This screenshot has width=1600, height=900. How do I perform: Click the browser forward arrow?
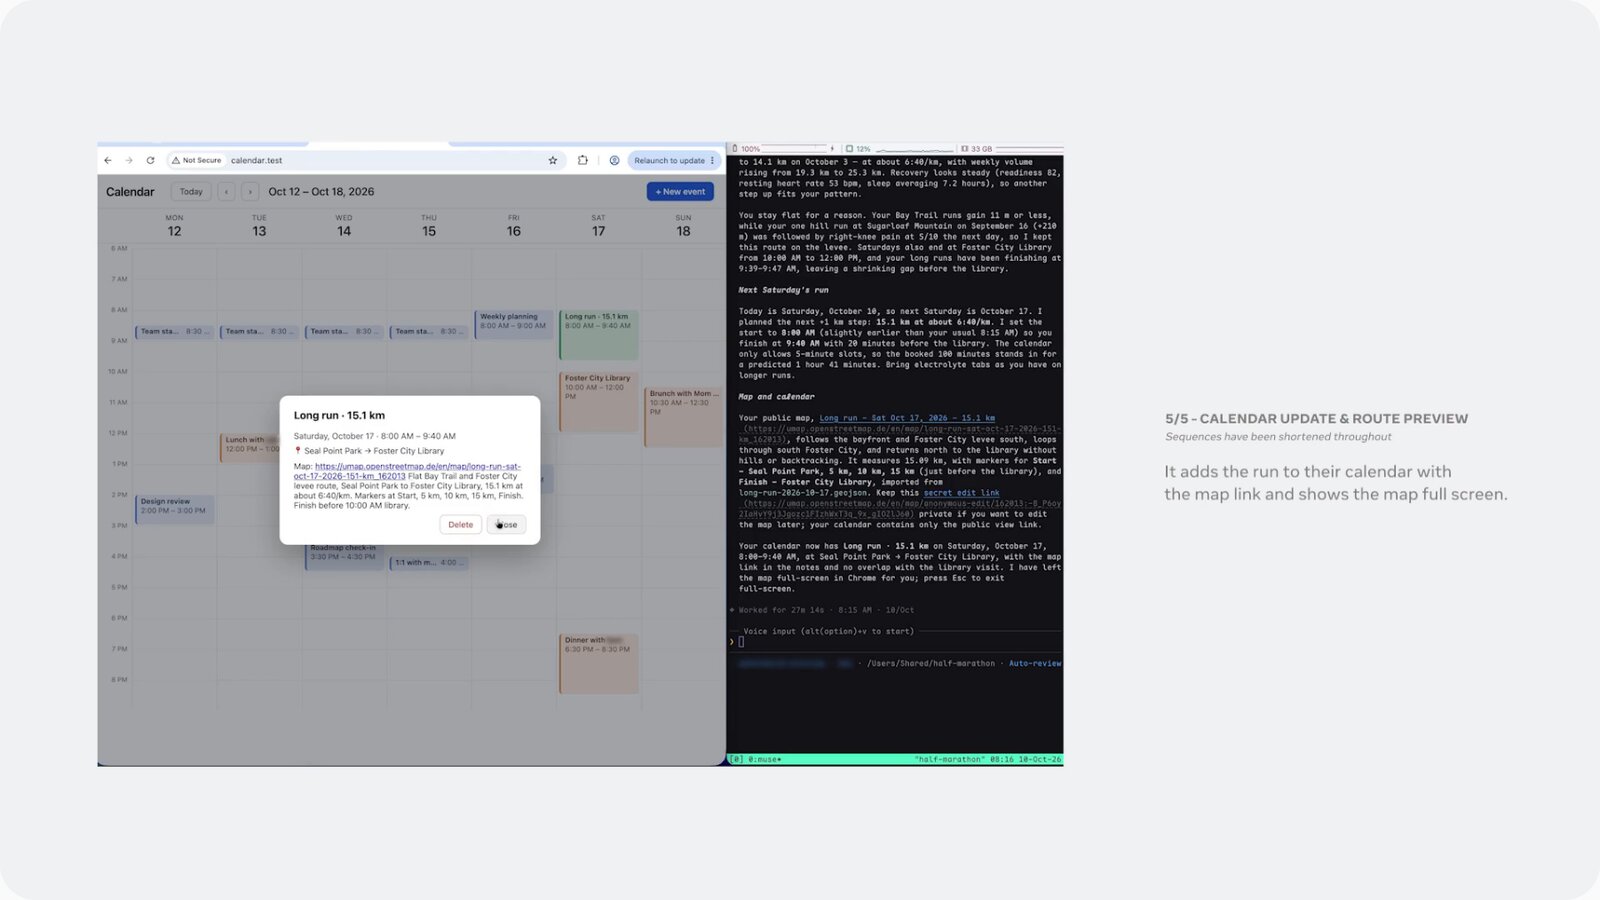point(129,160)
